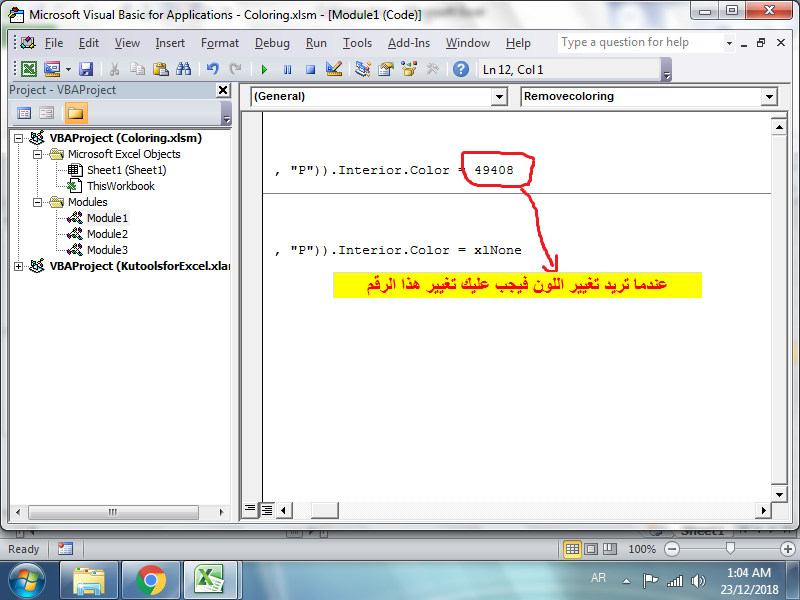800x600 pixels.
Task: Open the Insert UserForm dropdown arrow
Action: pyautogui.click(x=68, y=69)
